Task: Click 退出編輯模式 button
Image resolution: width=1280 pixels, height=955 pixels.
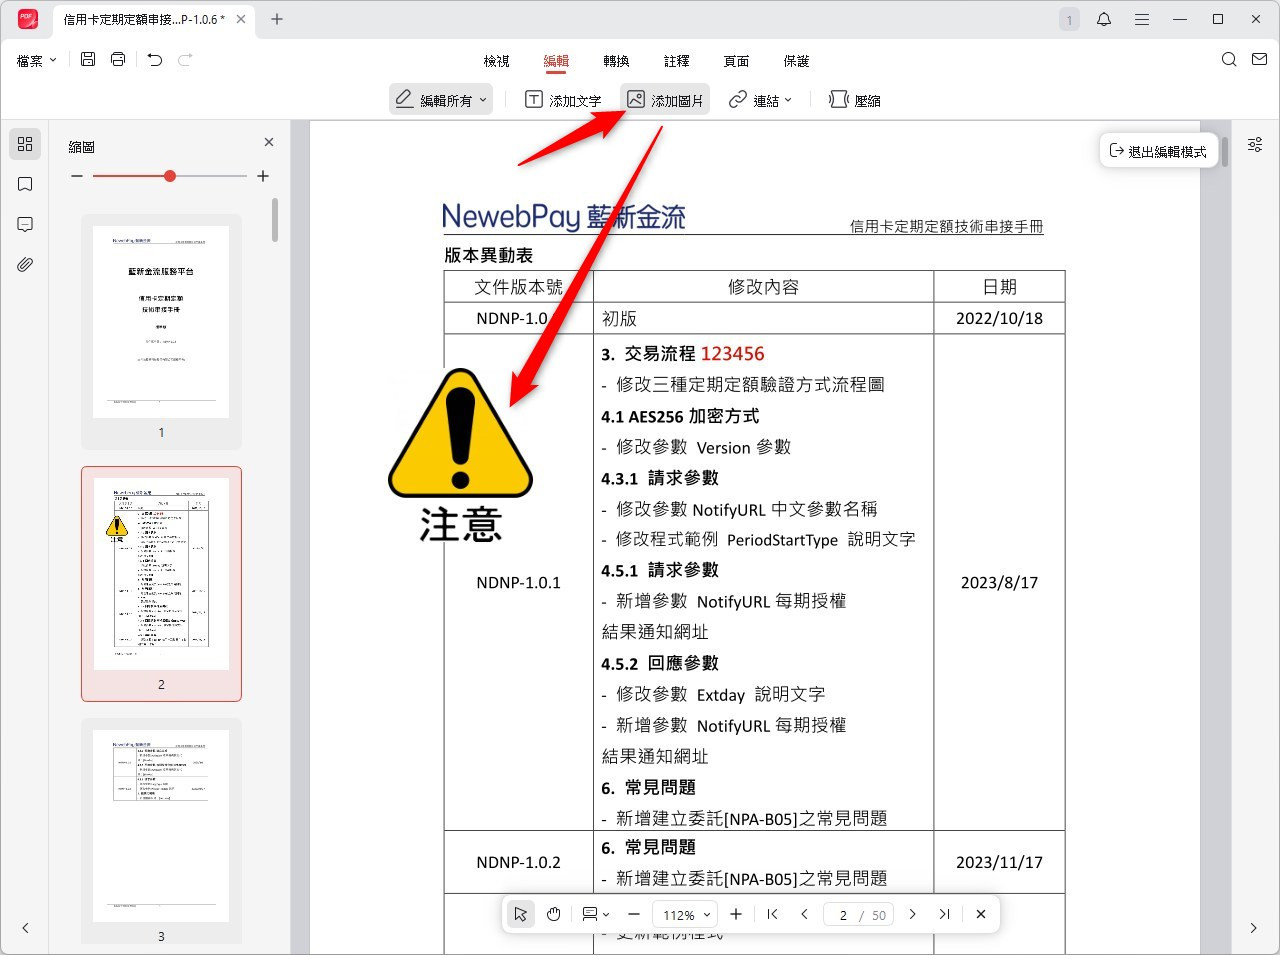Action: (x=1158, y=151)
